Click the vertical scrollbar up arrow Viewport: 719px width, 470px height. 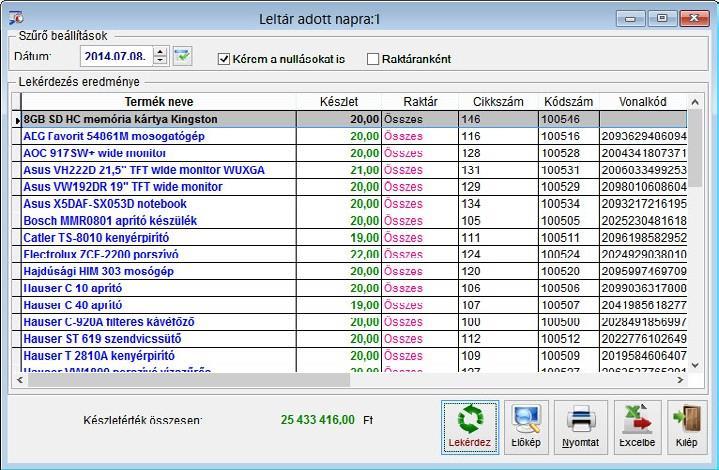tap(695, 102)
